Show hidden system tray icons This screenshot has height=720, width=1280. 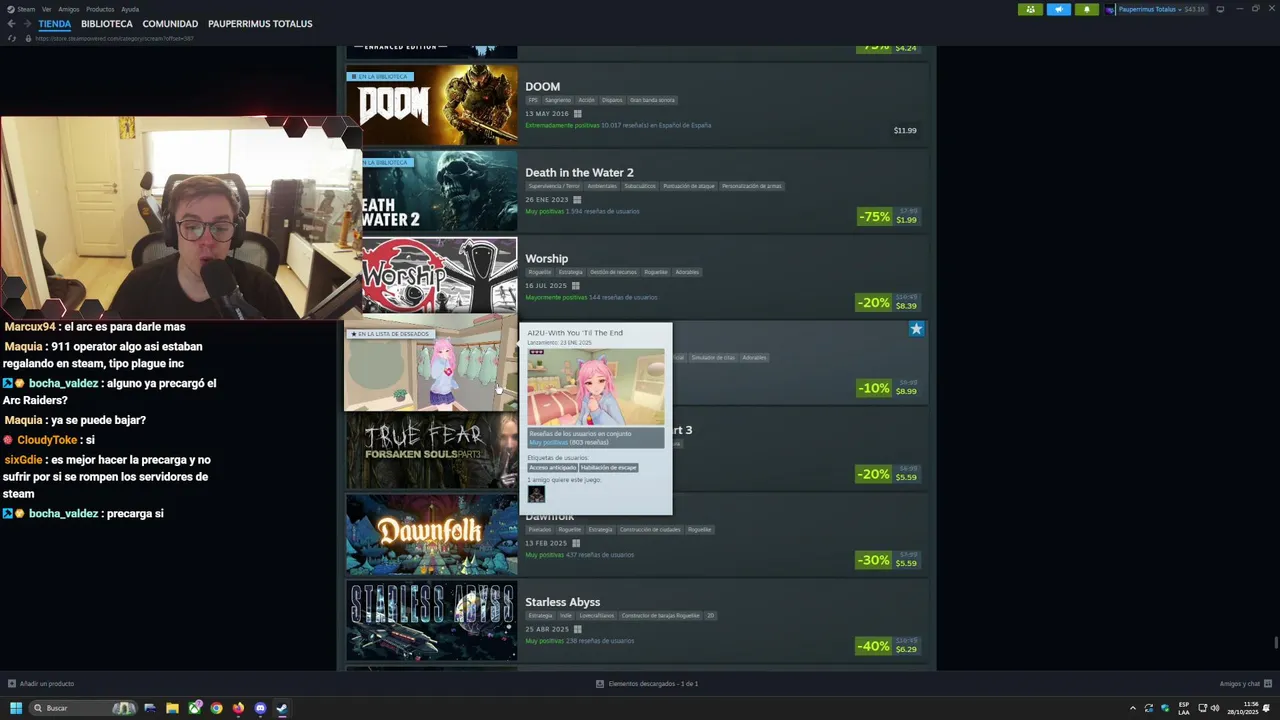(x=1133, y=708)
